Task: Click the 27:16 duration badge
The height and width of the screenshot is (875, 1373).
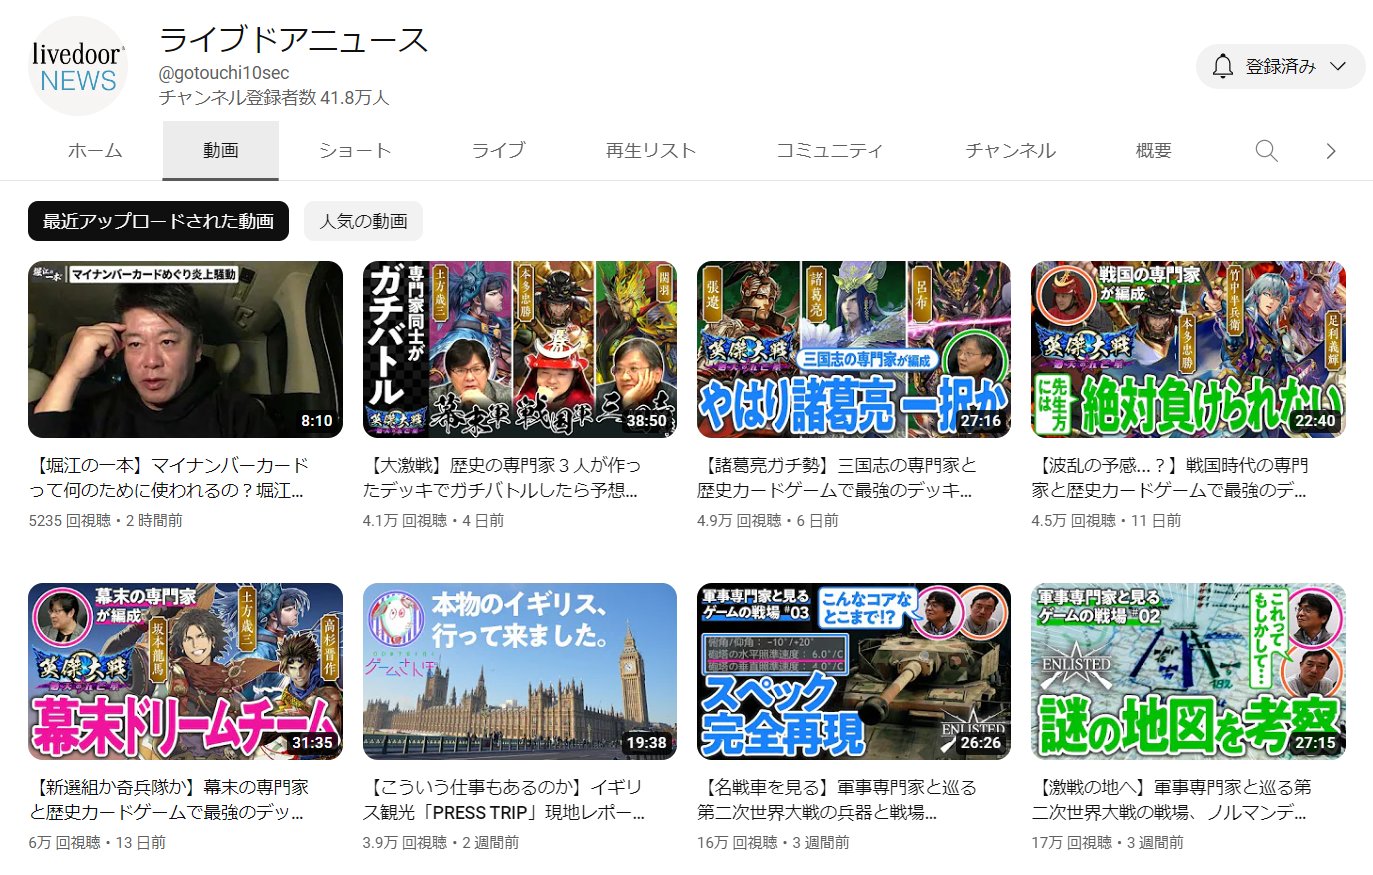Action: [x=981, y=421]
